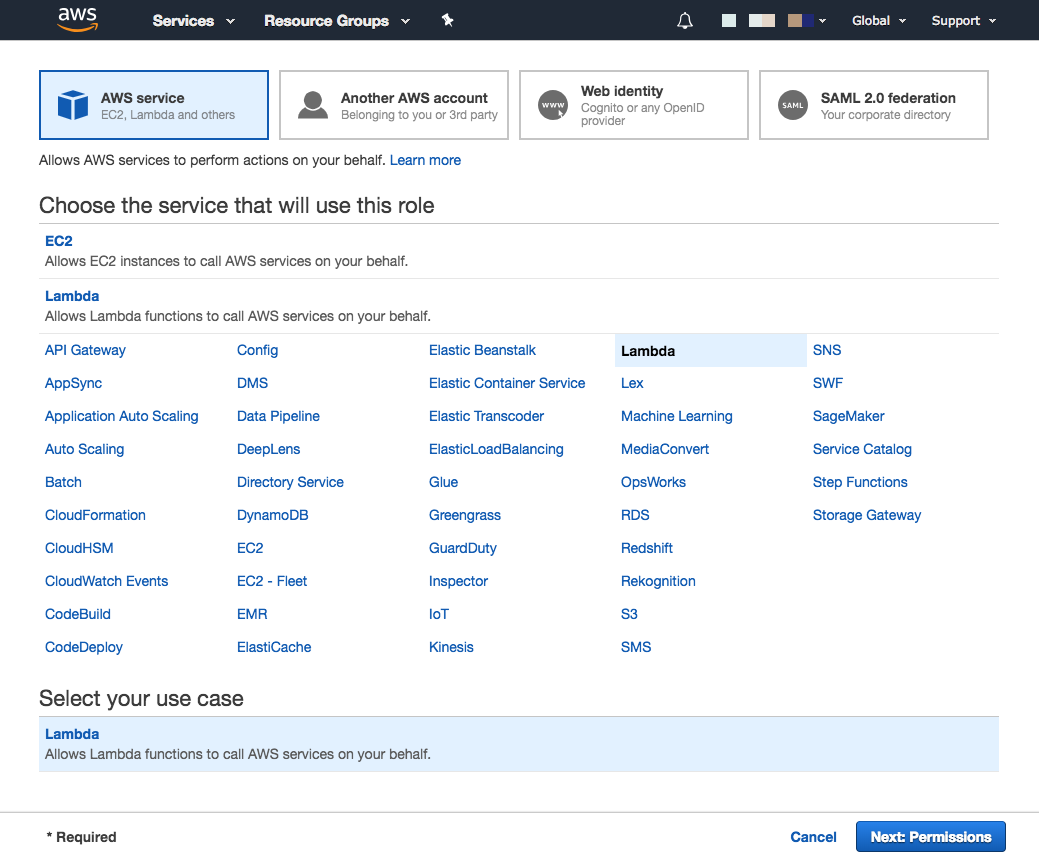The image size is (1039, 859).
Task: Pick API Gateway service
Action: pos(85,350)
